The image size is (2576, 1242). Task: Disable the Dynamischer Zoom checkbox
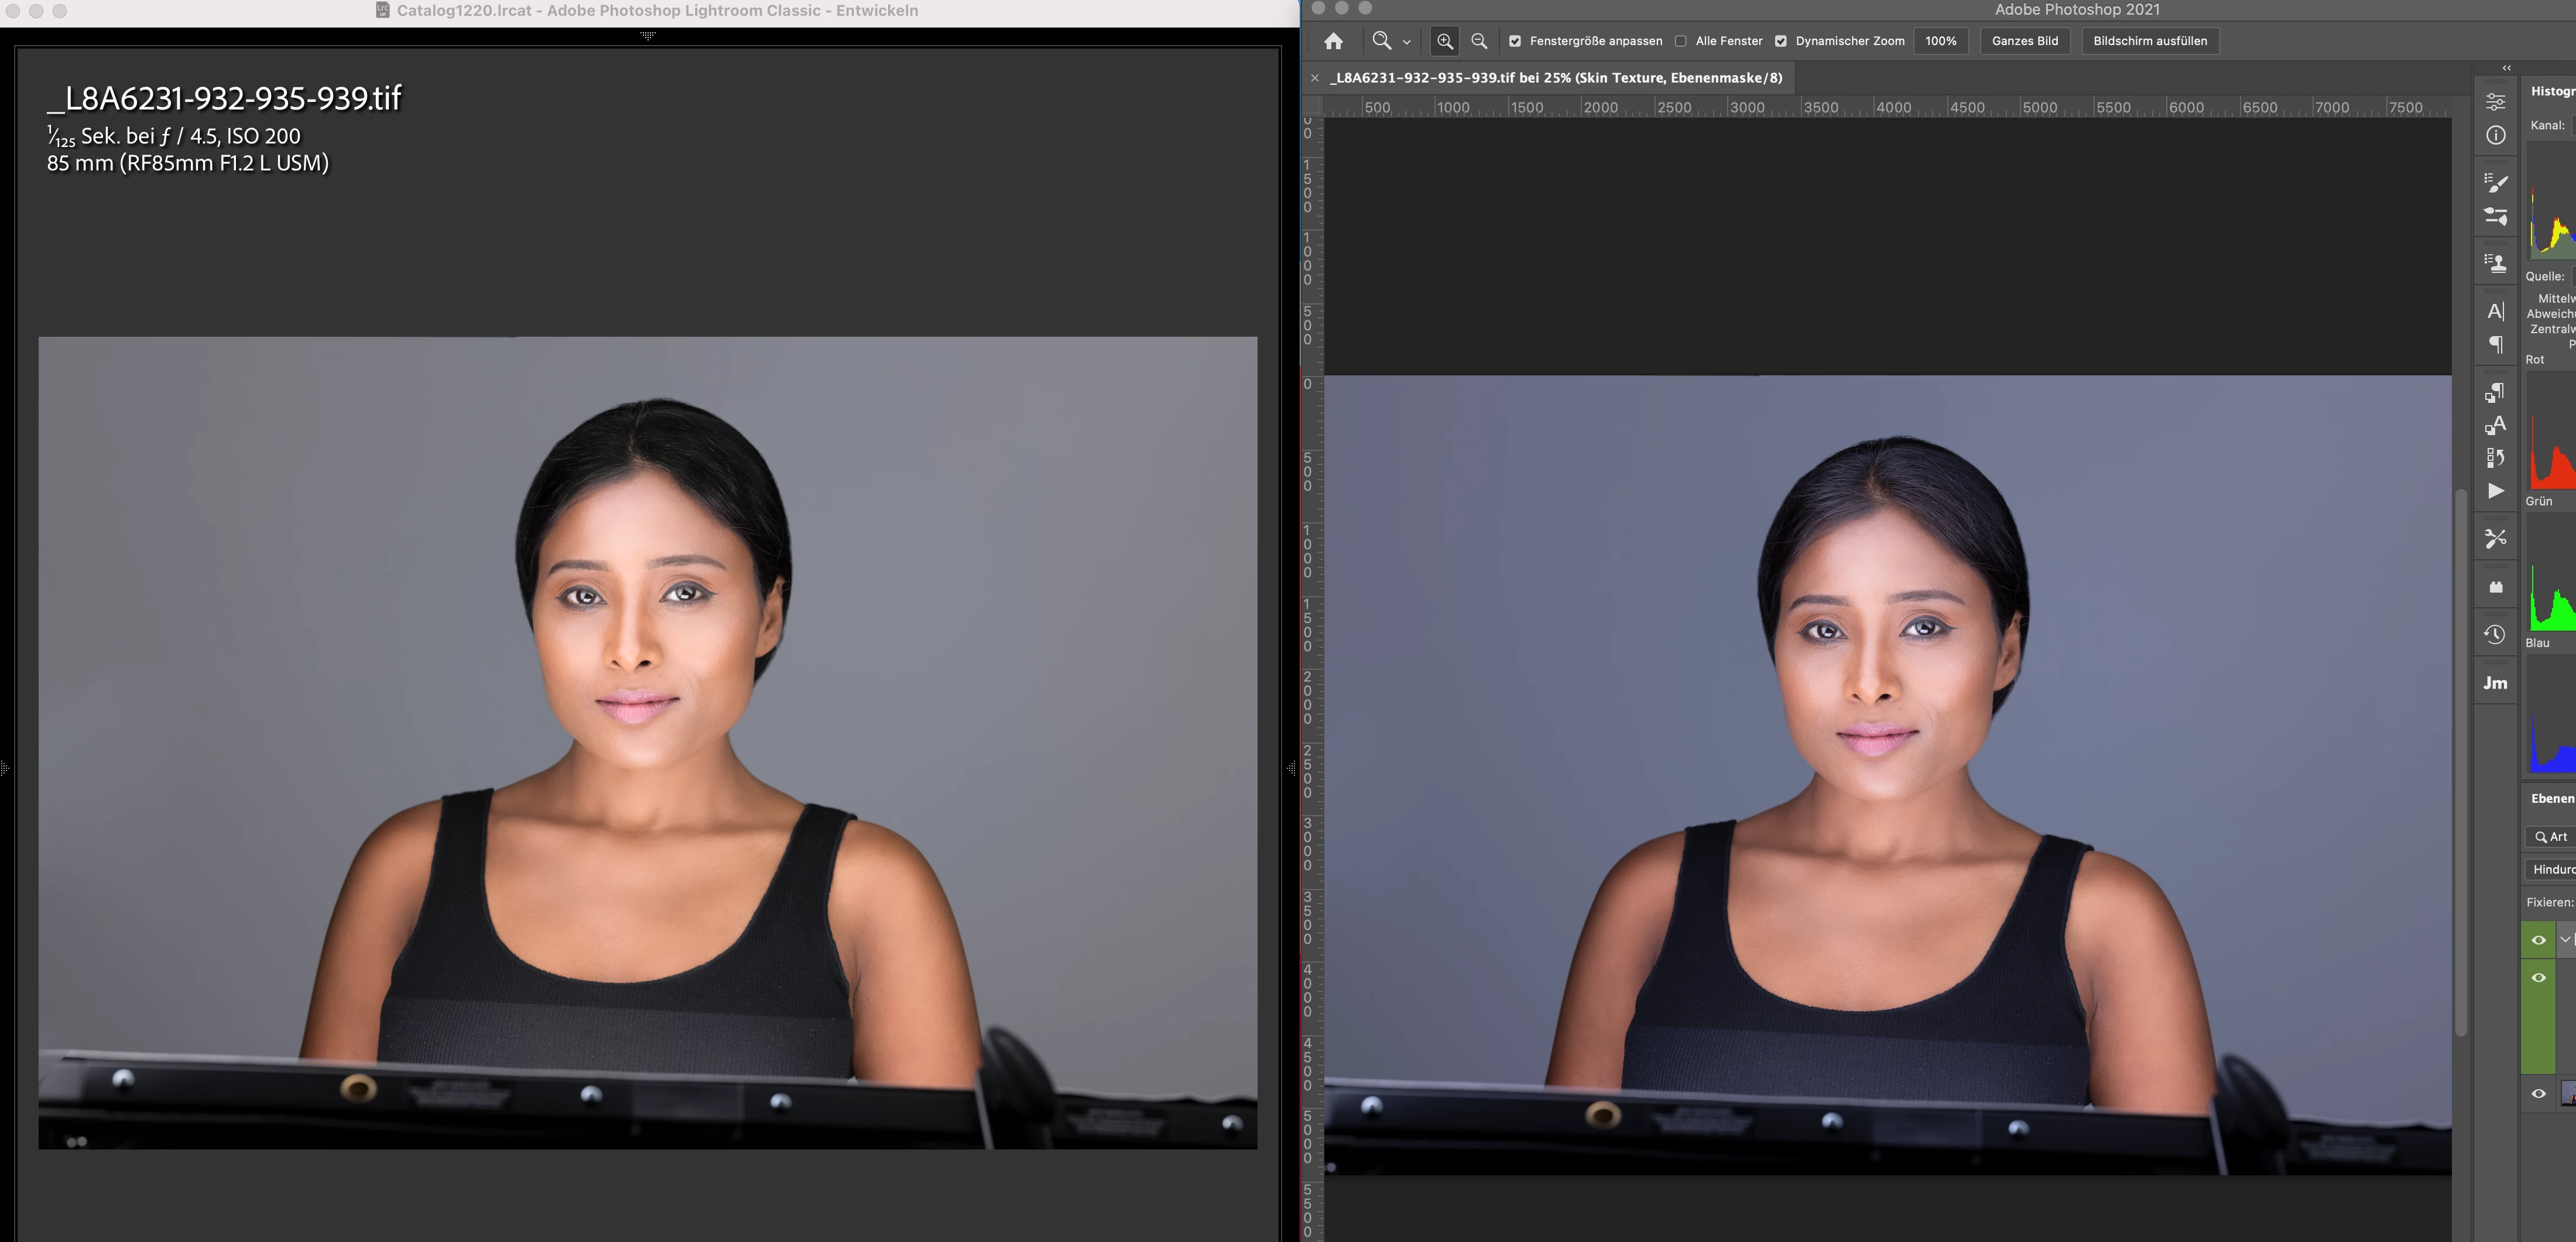1781,41
